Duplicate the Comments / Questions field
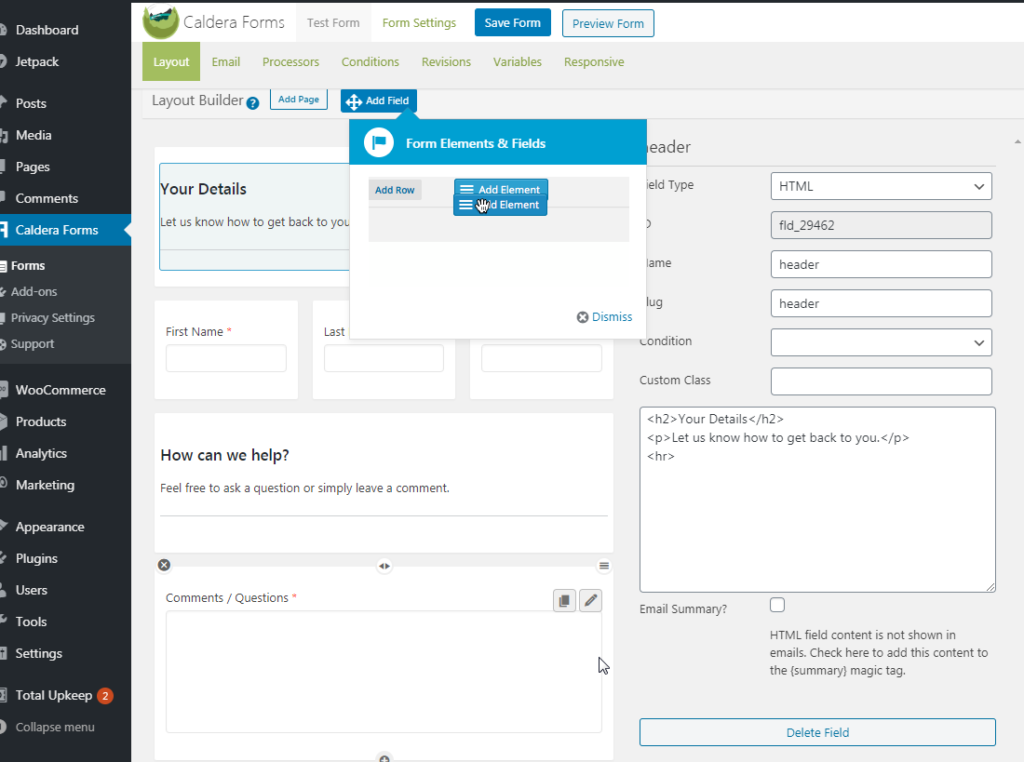The width and height of the screenshot is (1024, 762). coord(564,600)
